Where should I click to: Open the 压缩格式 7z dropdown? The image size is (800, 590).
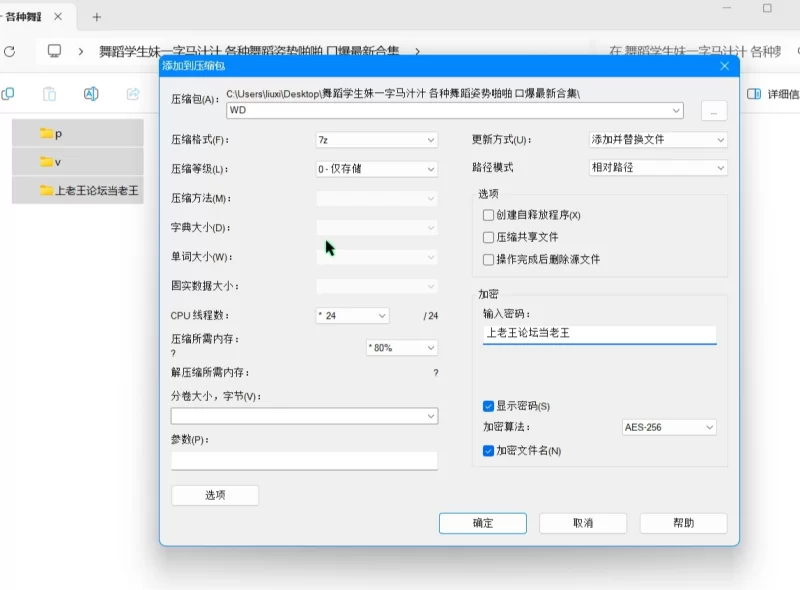coord(376,140)
